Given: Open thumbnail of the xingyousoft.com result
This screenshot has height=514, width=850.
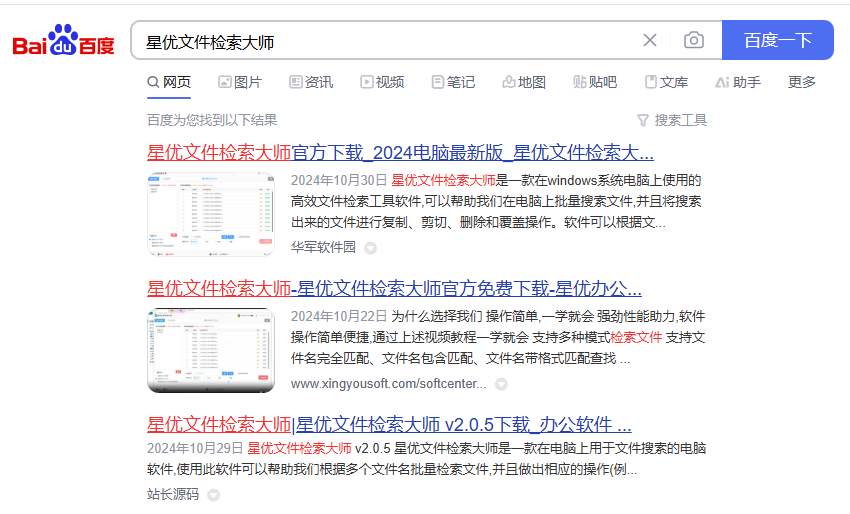Looking at the screenshot, I should coord(211,350).
